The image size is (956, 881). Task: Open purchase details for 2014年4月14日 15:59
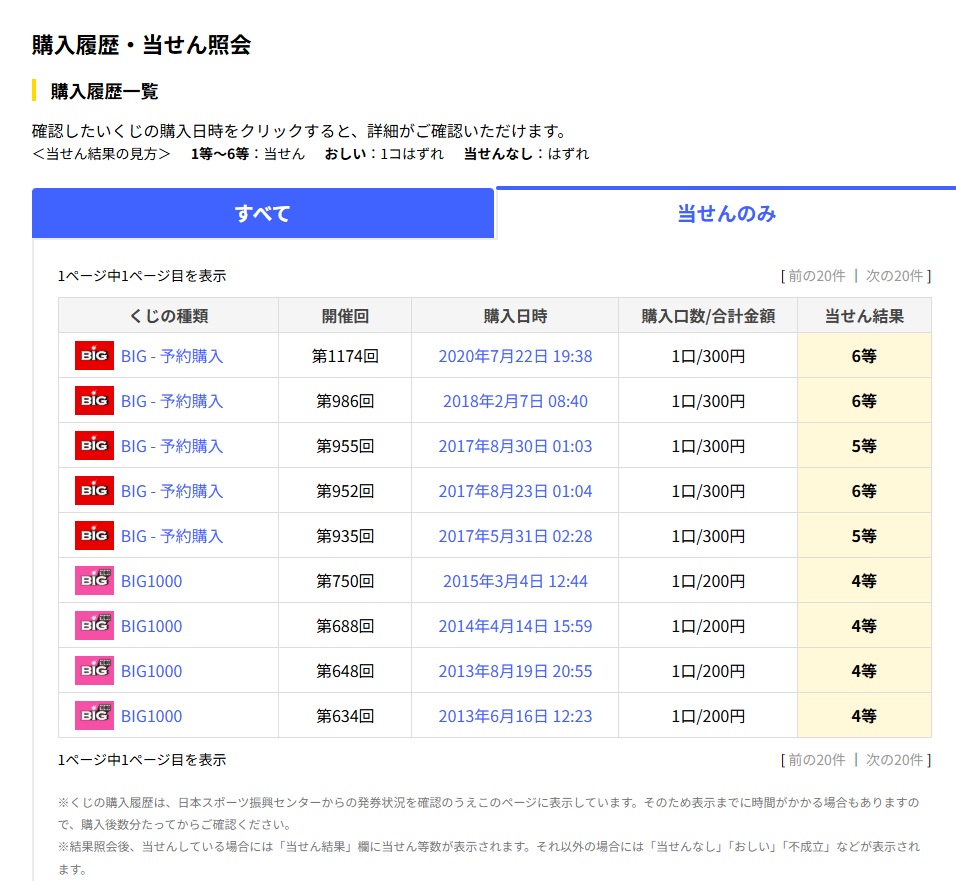(515, 626)
